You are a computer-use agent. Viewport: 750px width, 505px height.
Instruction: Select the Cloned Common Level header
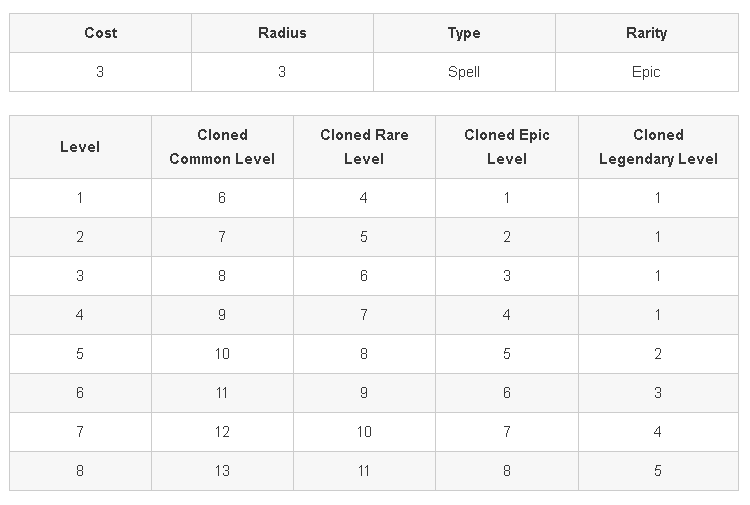click(x=222, y=147)
